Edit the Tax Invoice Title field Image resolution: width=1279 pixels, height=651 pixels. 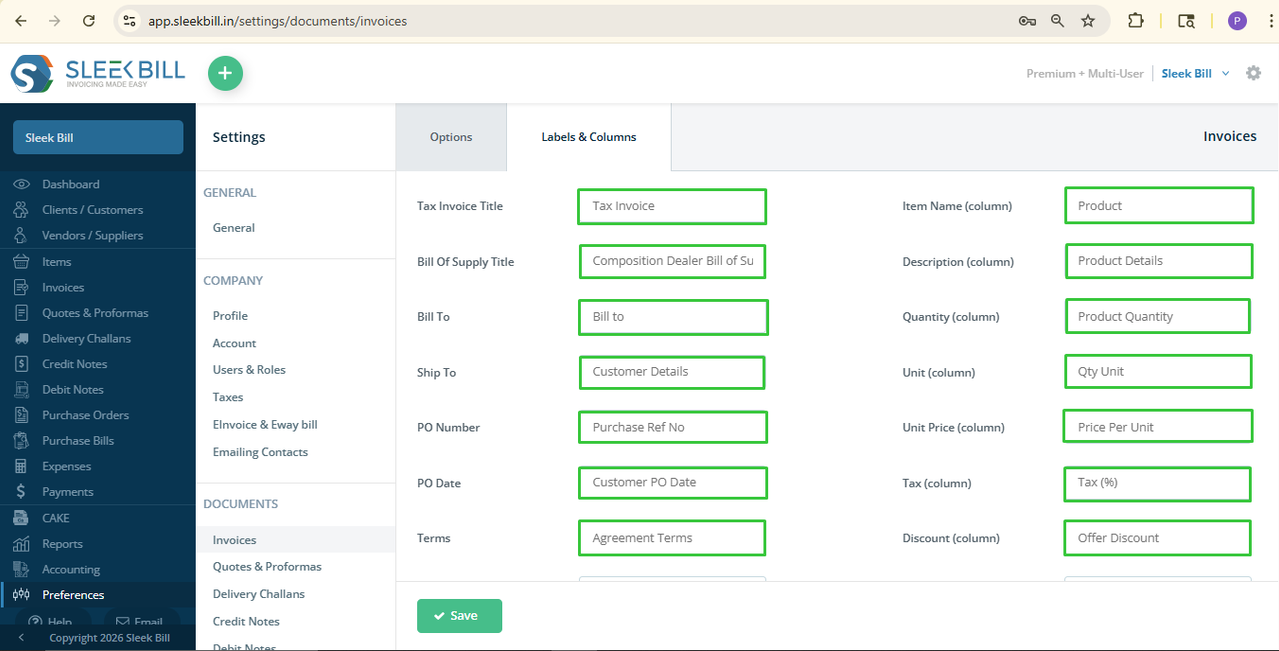(x=672, y=206)
